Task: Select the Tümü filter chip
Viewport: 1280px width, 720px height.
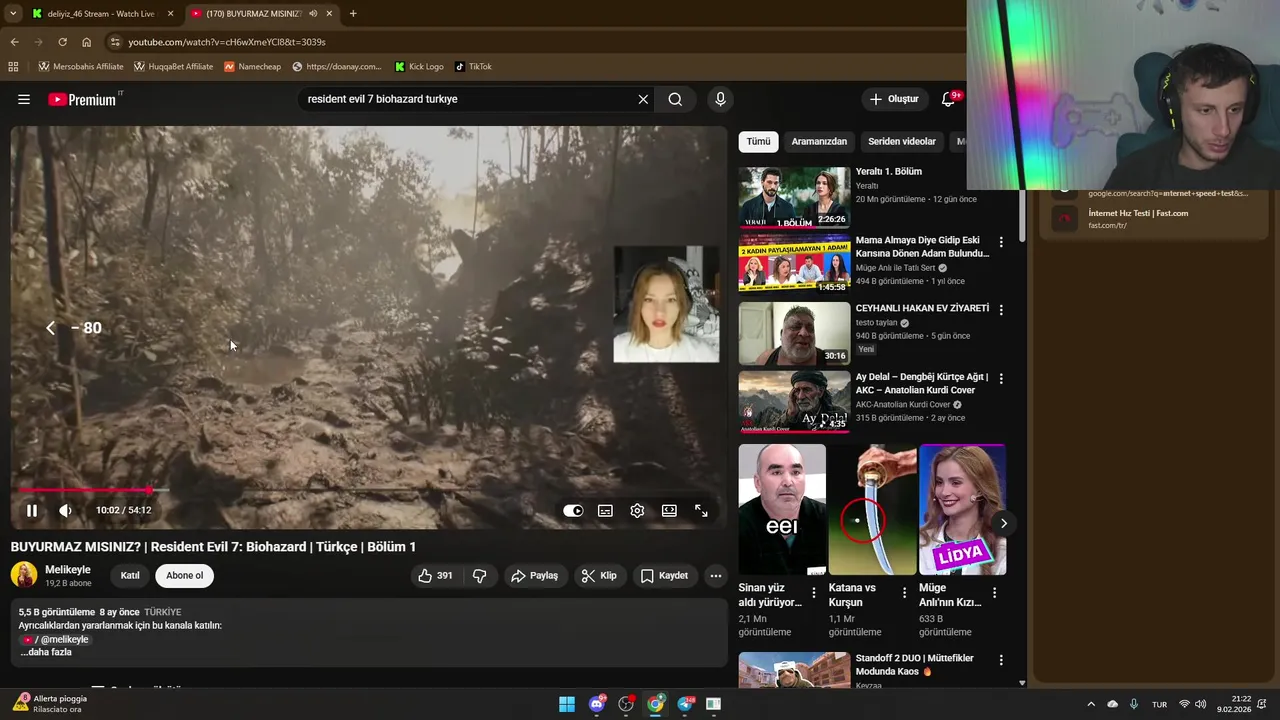Action: pyautogui.click(x=758, y=141)
